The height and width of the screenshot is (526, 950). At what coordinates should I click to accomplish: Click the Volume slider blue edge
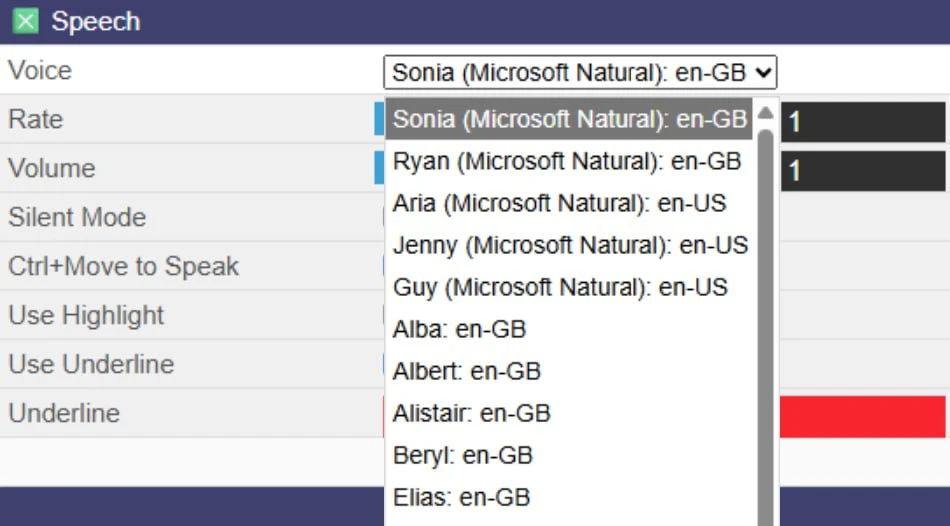(x=379, y=167)
